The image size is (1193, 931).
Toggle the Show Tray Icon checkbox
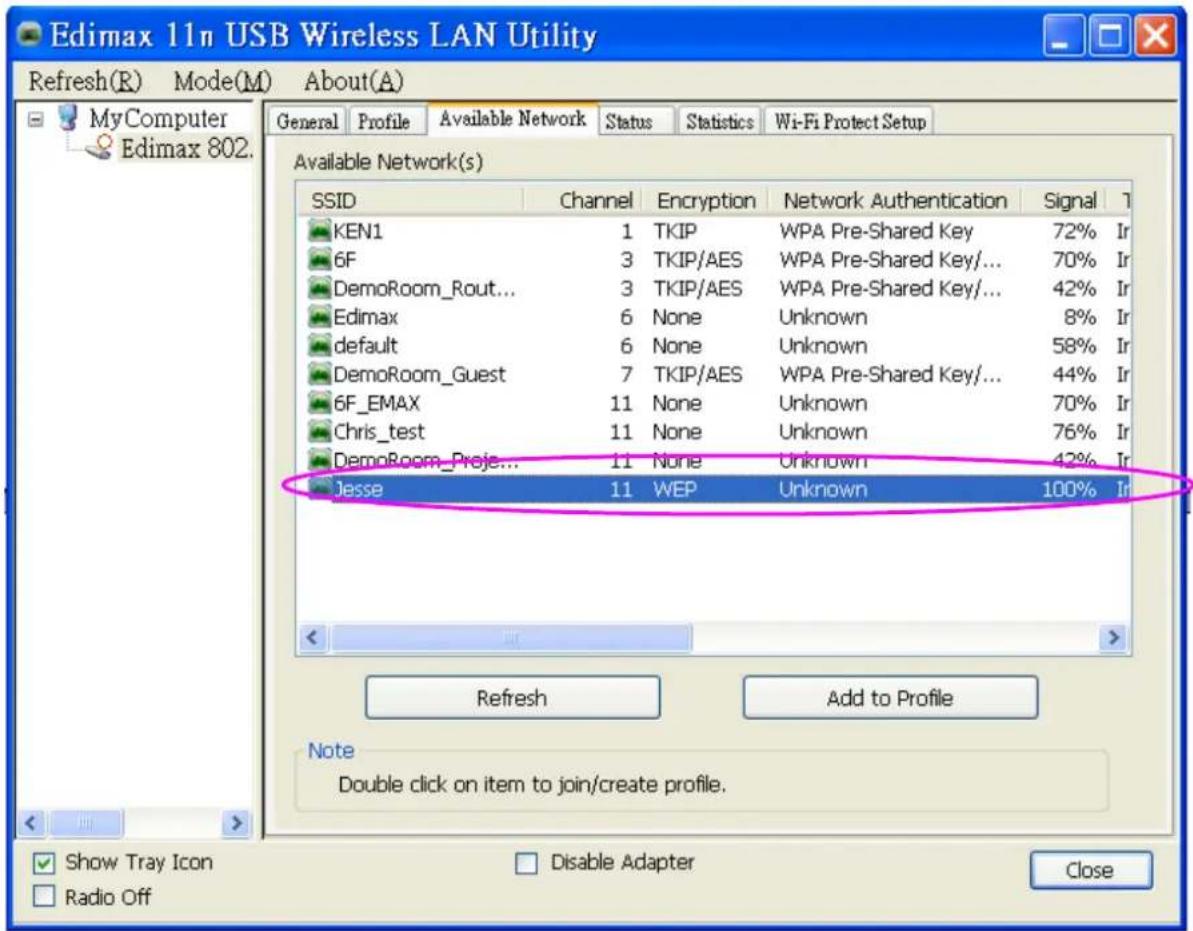[44, 863]
